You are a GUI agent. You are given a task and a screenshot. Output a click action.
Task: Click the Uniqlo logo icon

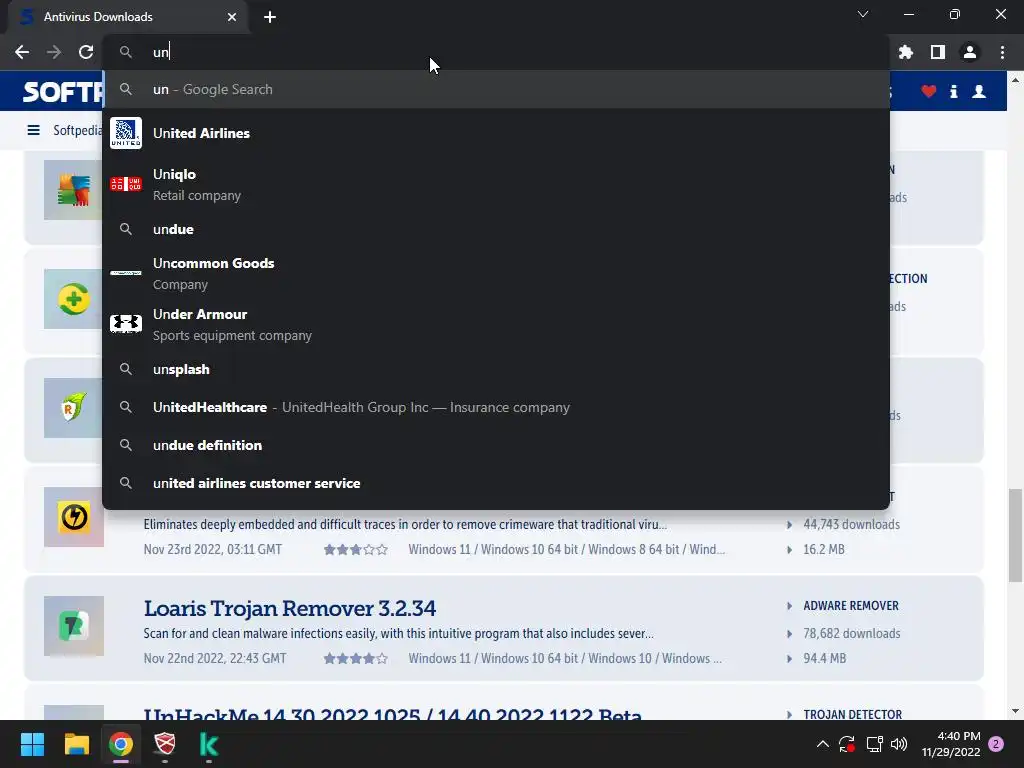(126, 184)
